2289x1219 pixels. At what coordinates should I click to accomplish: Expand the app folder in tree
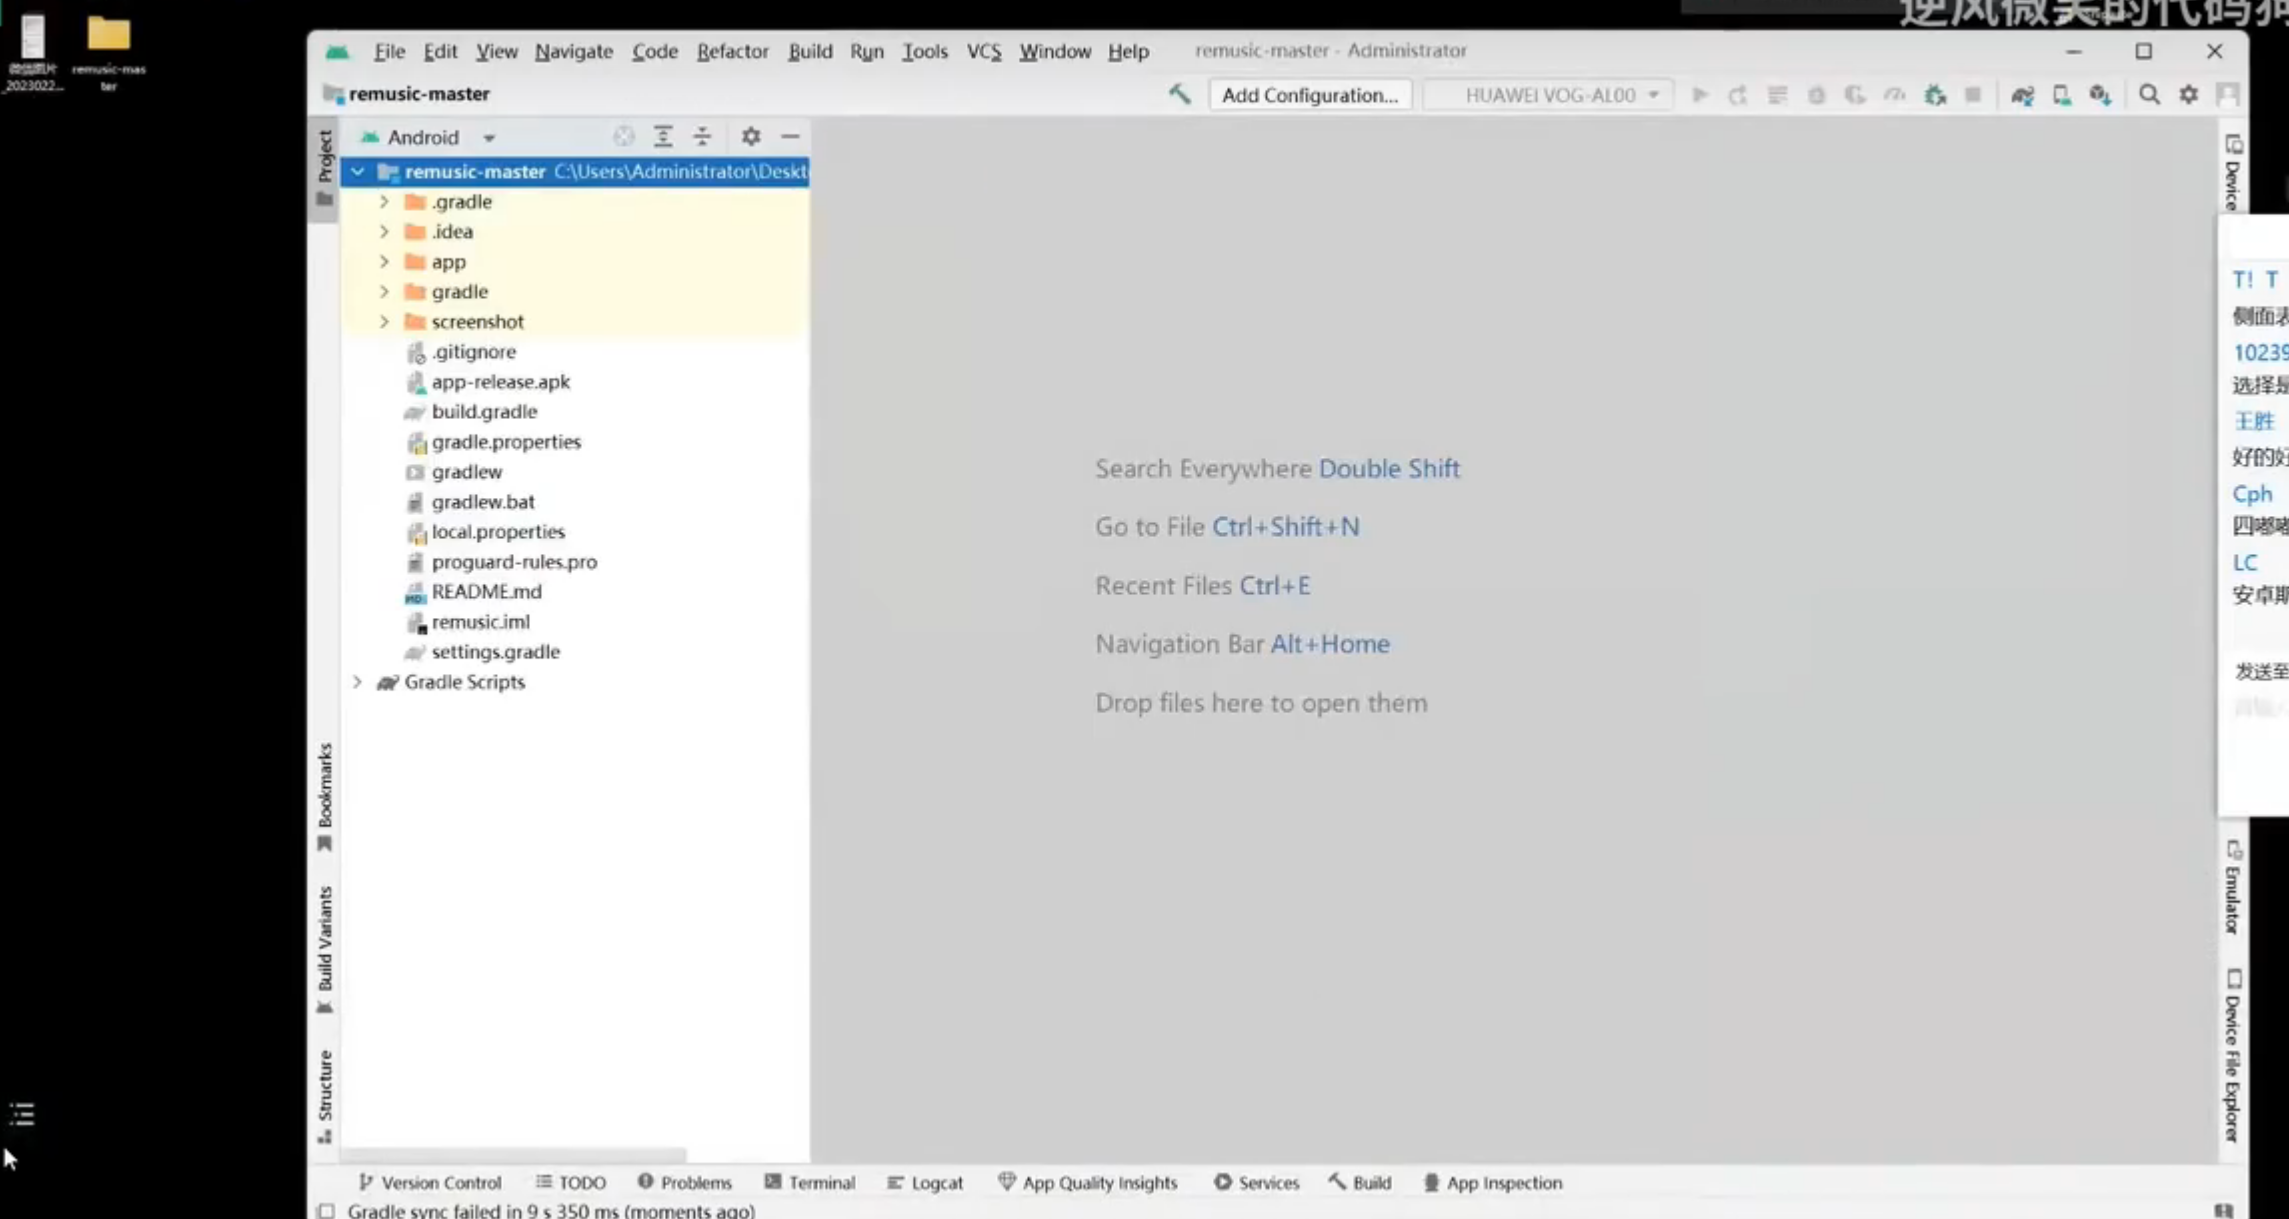tap(384, 262)
